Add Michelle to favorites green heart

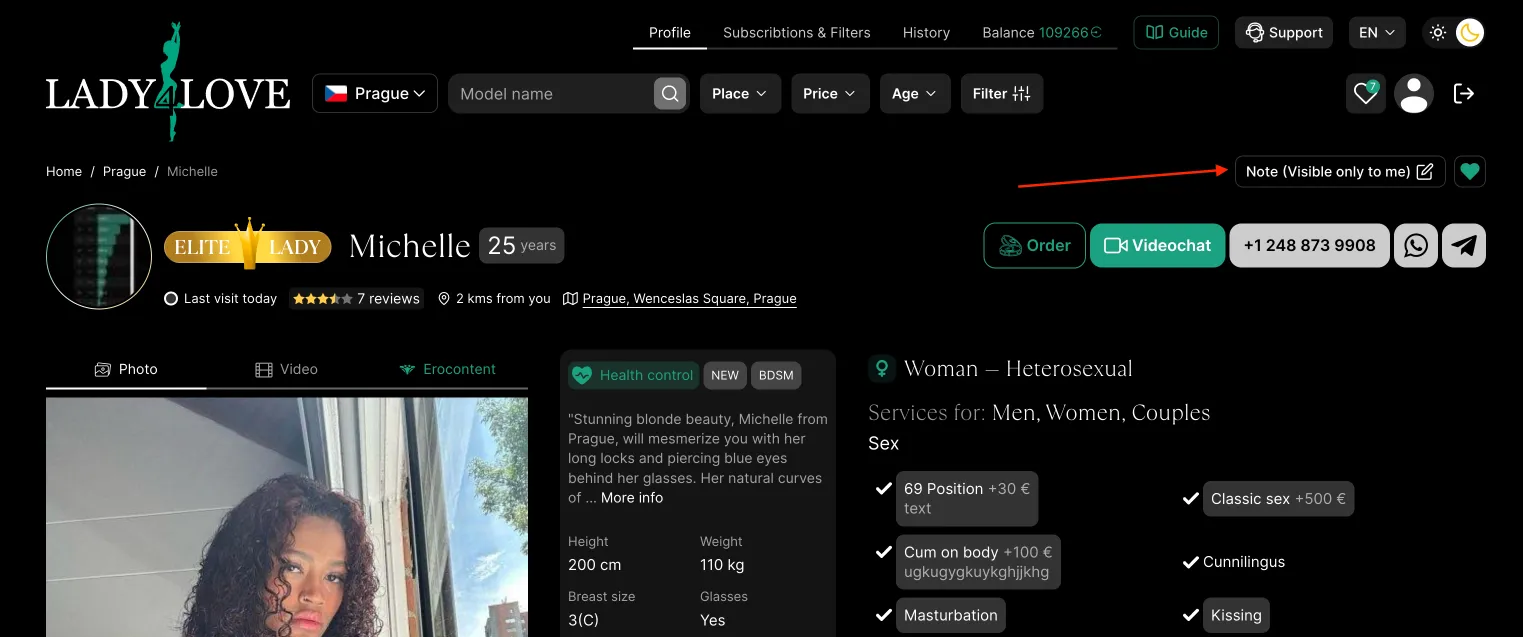pyautogui.click(x=1469, y=172)
